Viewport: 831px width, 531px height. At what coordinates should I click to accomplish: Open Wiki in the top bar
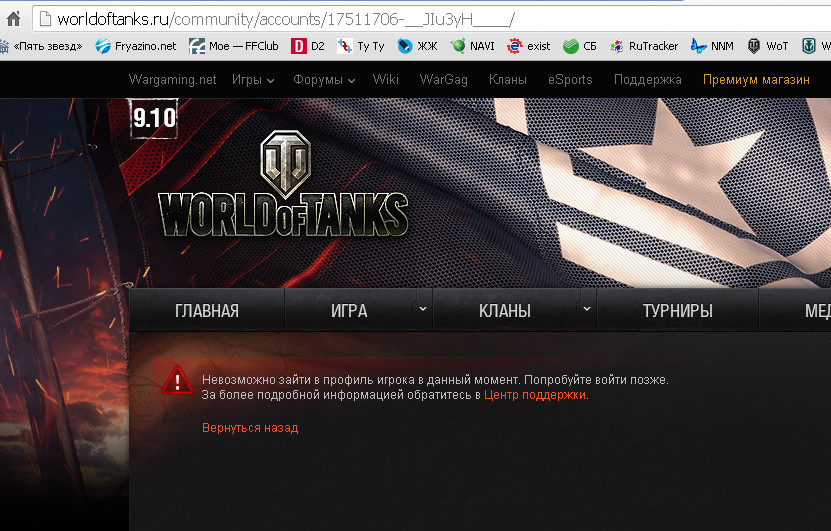[x=385, y=79]
